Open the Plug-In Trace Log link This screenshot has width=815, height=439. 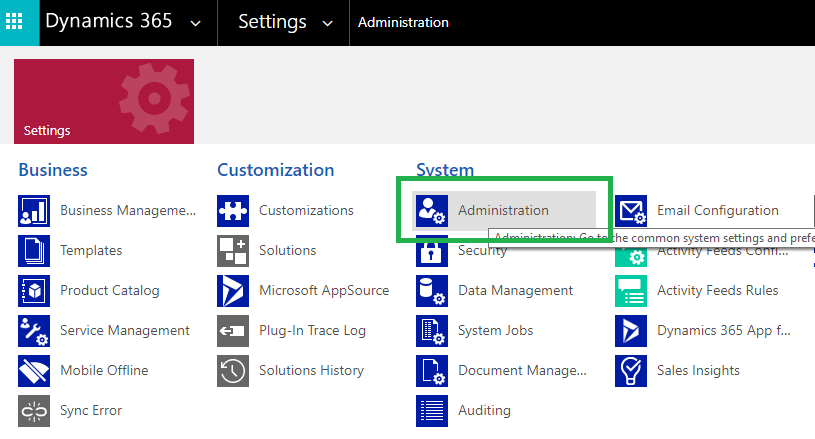tap(312, 330)
